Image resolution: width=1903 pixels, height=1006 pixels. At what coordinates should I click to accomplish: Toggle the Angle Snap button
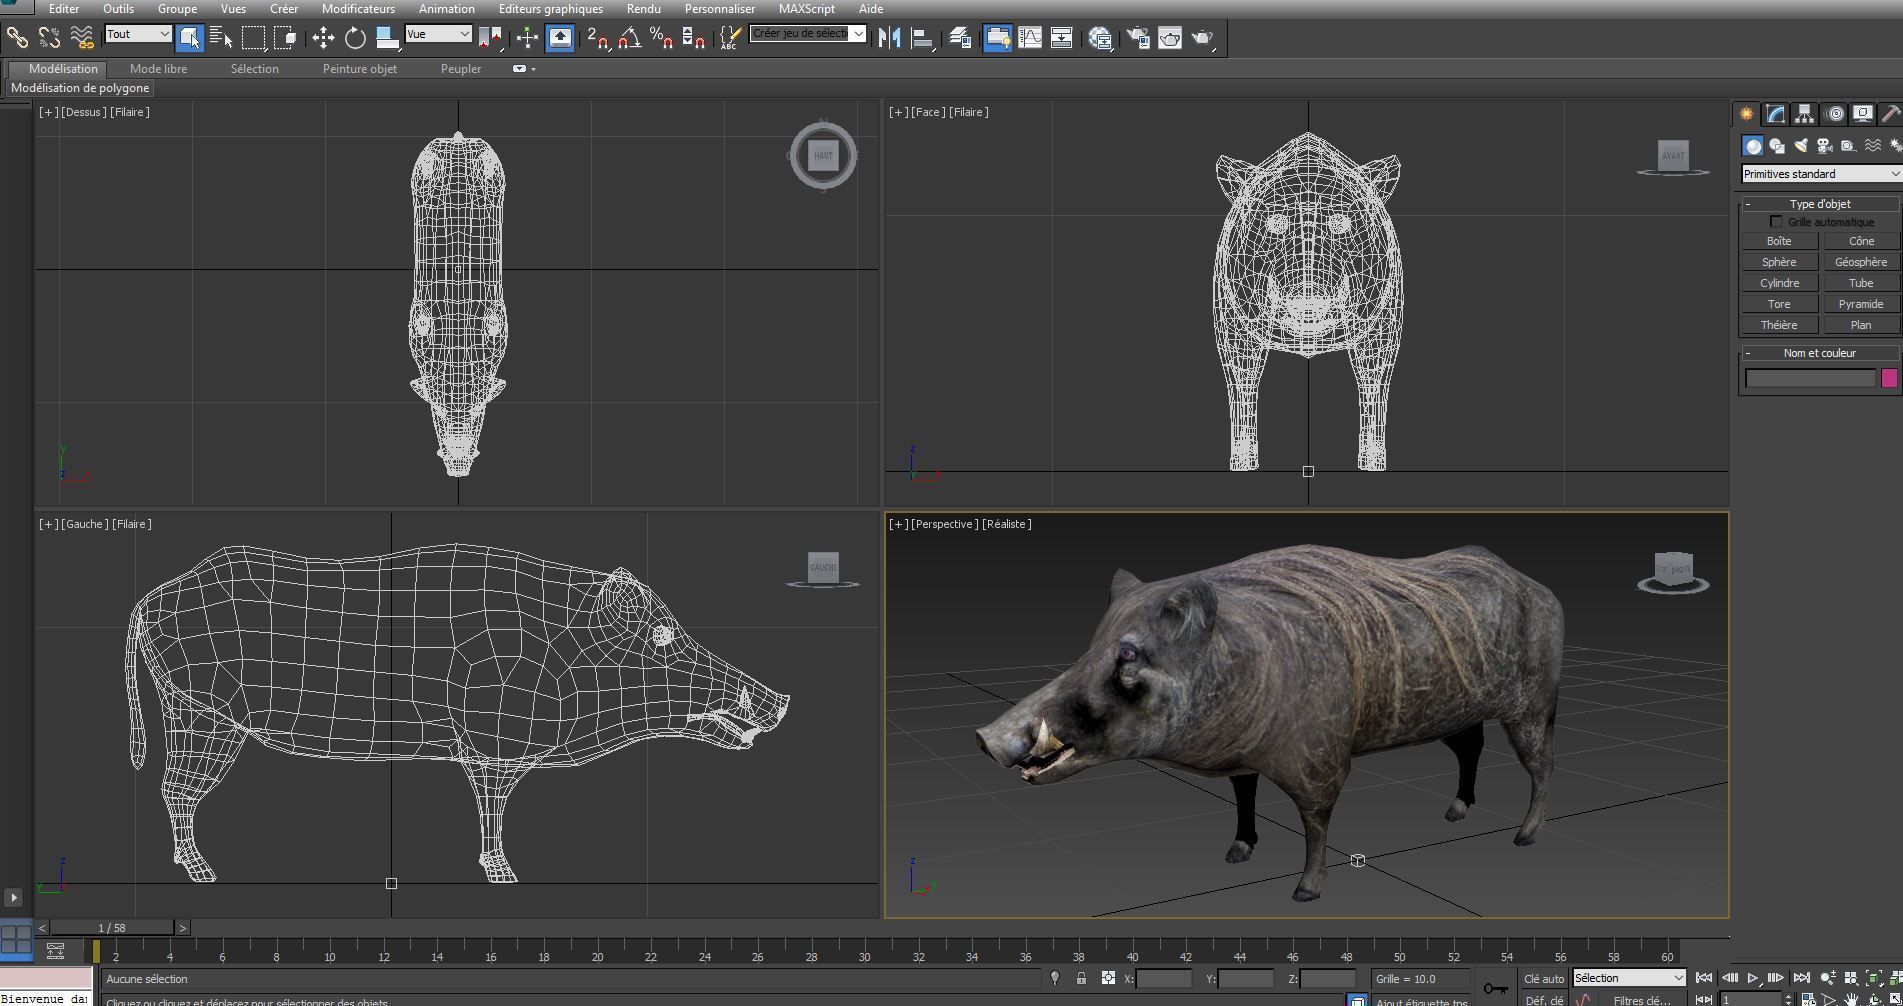[x=630, y=38]
